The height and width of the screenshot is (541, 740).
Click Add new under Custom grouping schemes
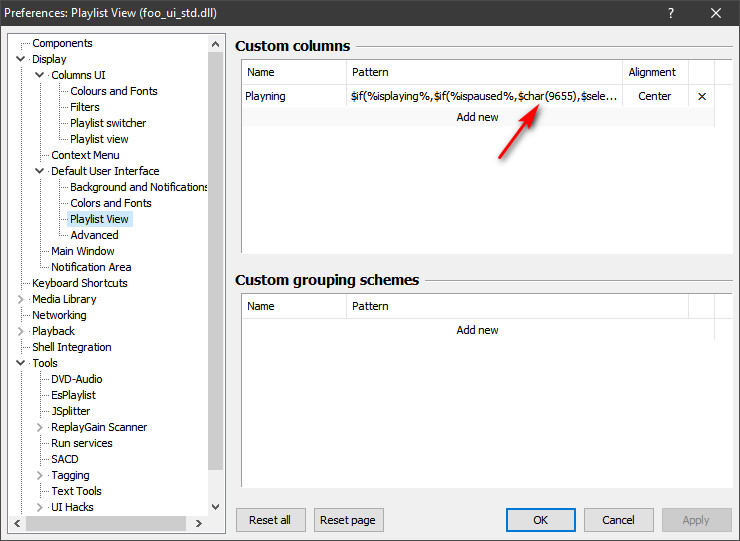(x=477, y=330)
